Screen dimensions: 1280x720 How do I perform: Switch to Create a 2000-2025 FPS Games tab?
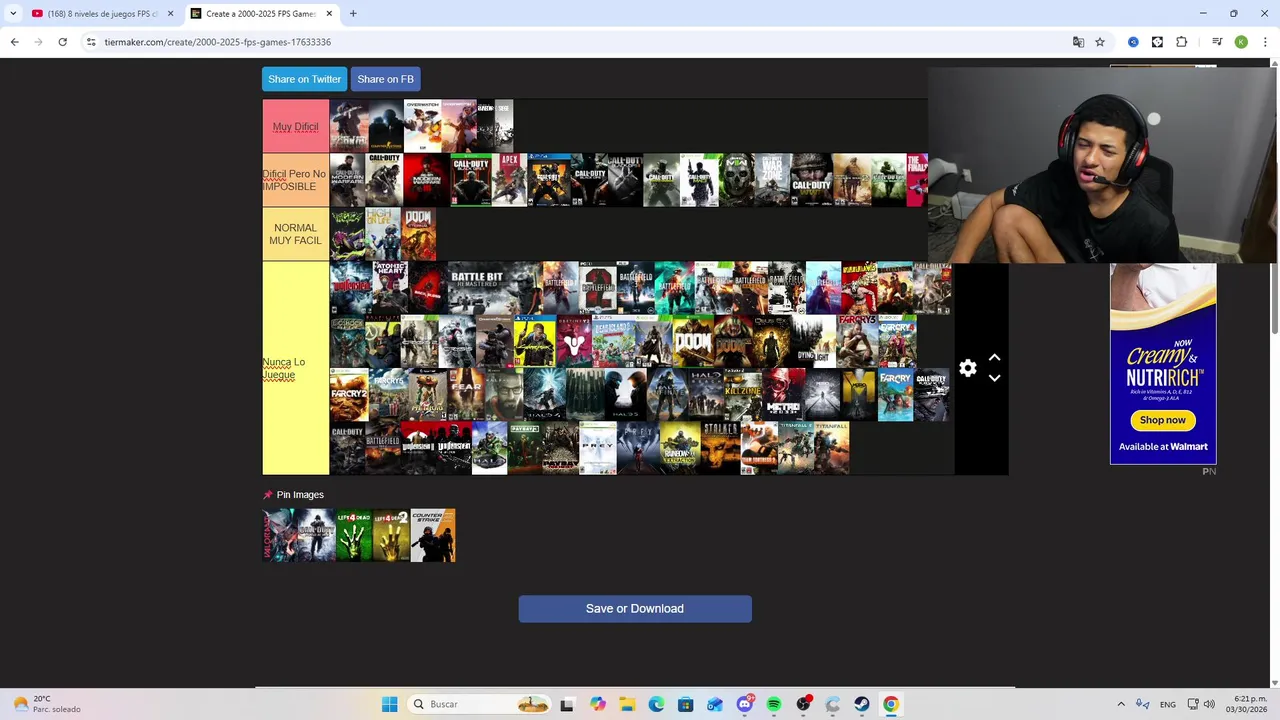[x=262, y=14]
